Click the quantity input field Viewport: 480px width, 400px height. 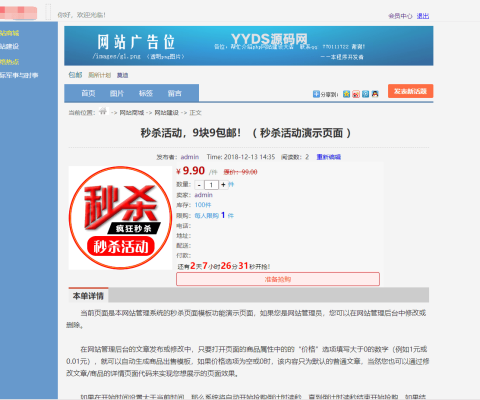211,185
